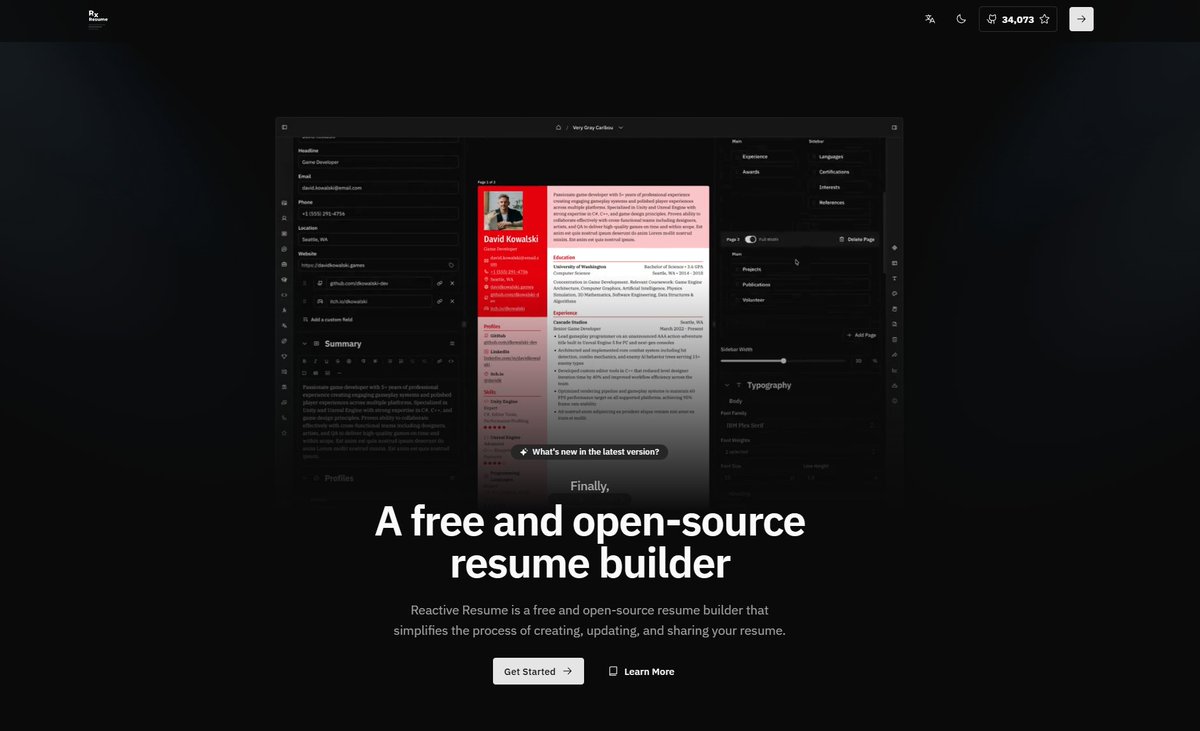Open "What's new in the latest version?" badge
Viewport: 1200px width, 731px height.
point(589,452)
